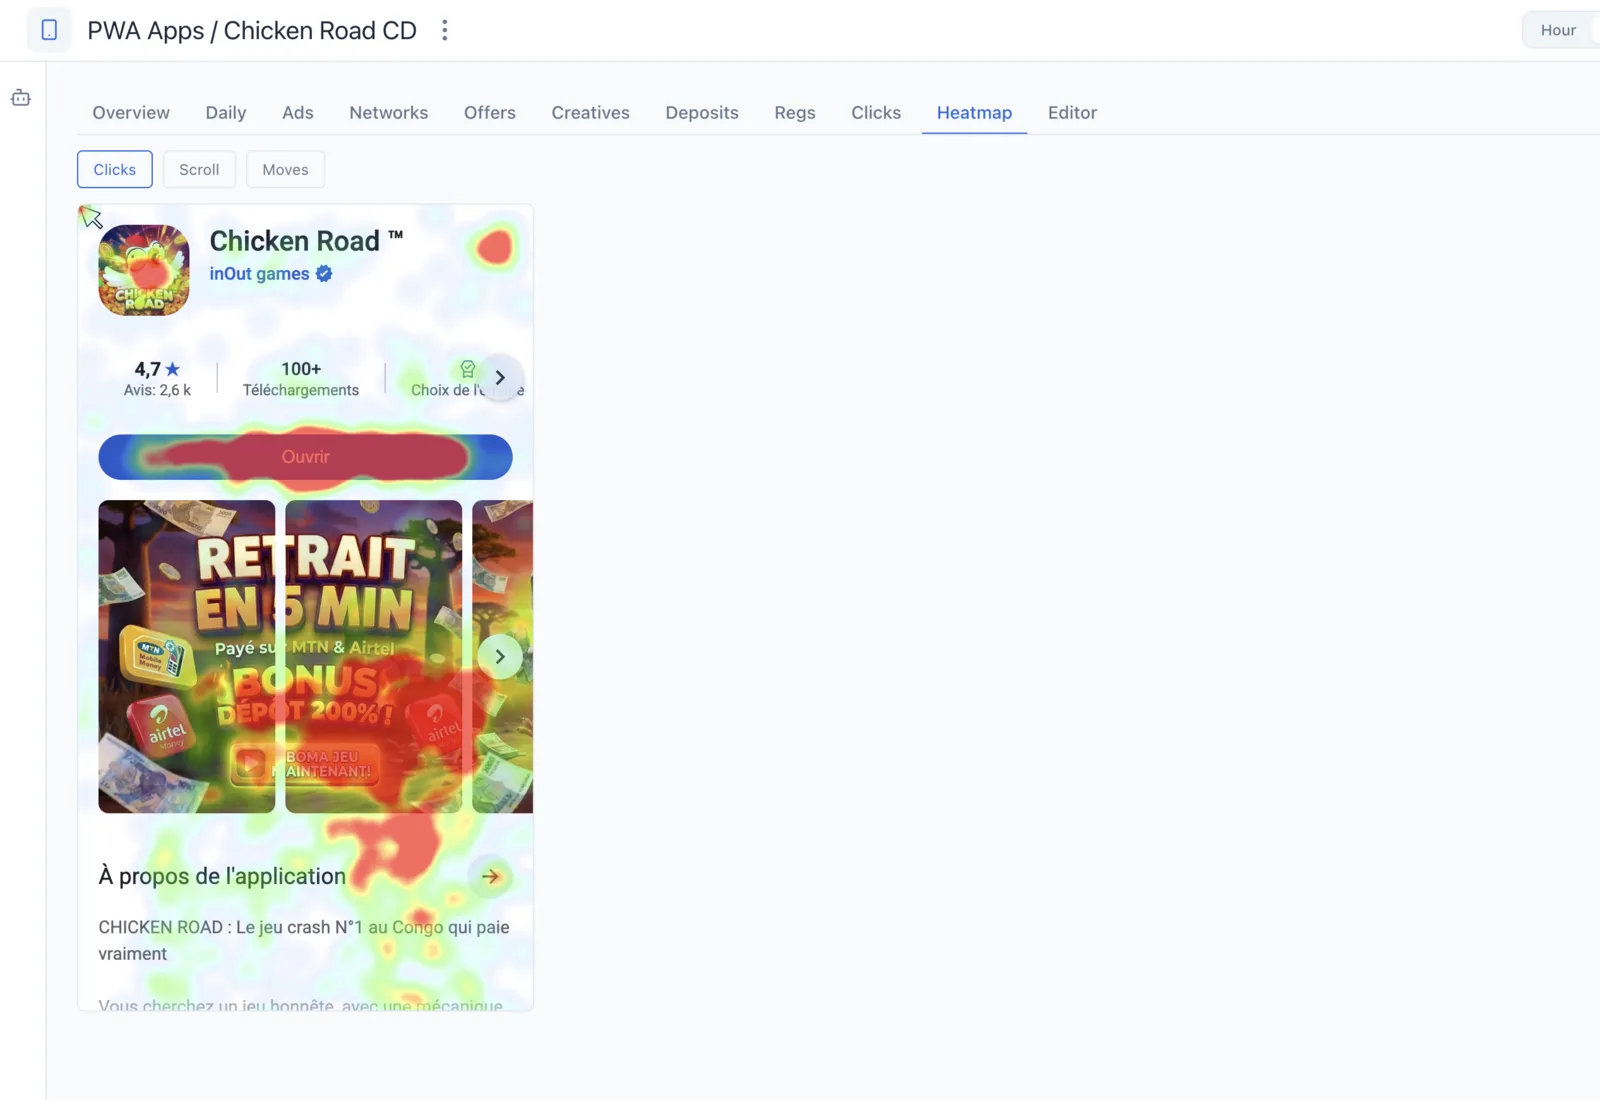Select the Scroll heatmap mode
This screenshot has width=1600, height=1100.
pos(199,170)
